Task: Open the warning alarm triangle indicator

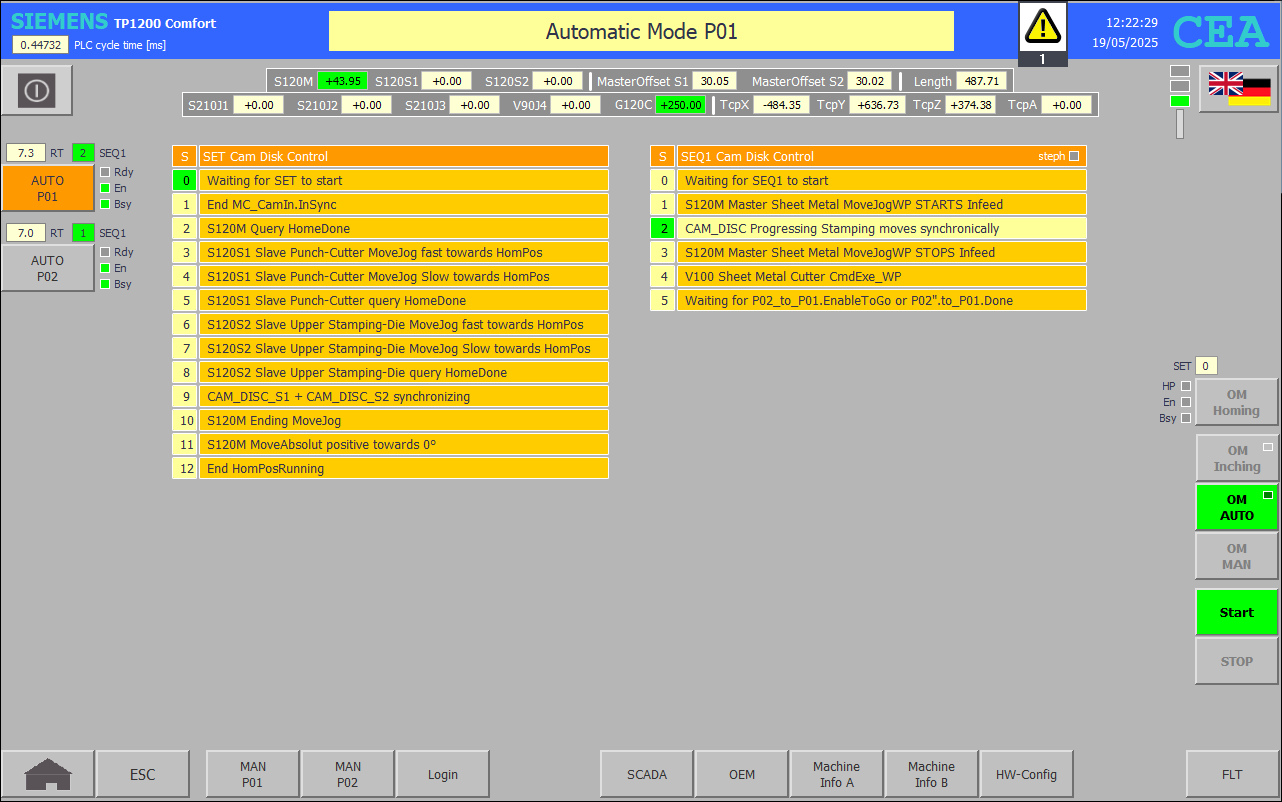Action: (x=1042, y=26)
